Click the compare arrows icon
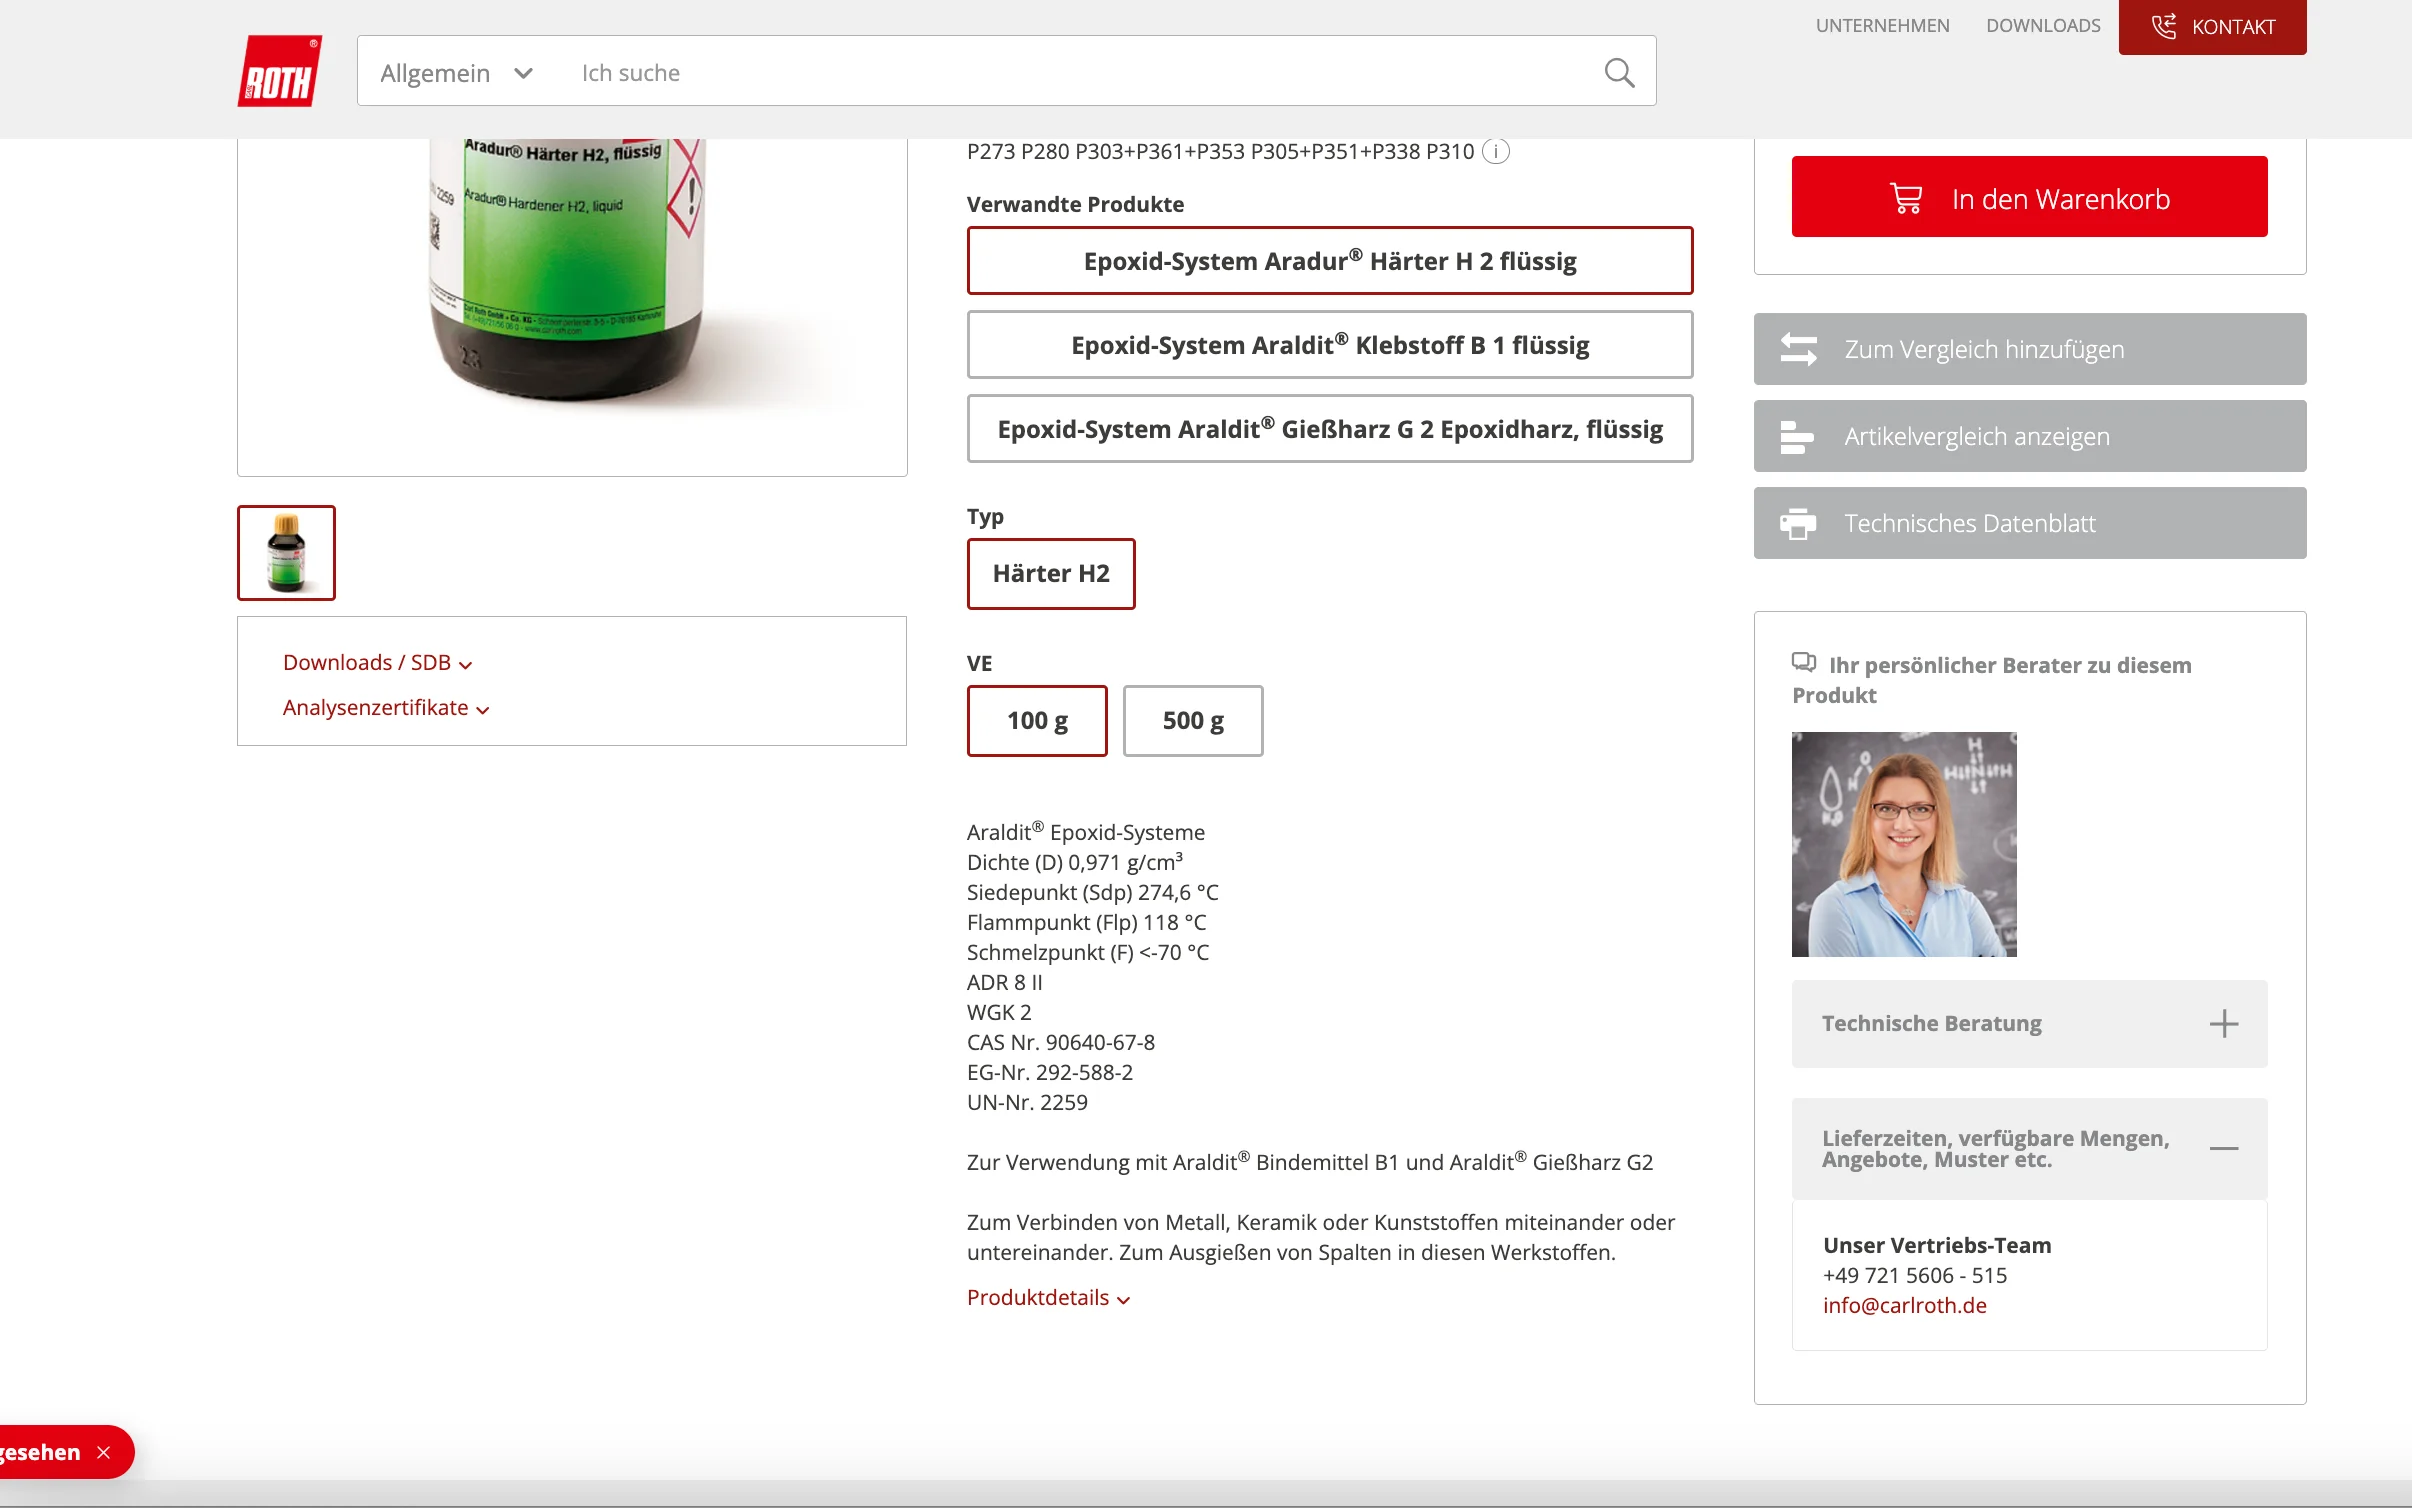Image resolution: width=2412 pixels, height=1508 pixels. pos(1798,349)
